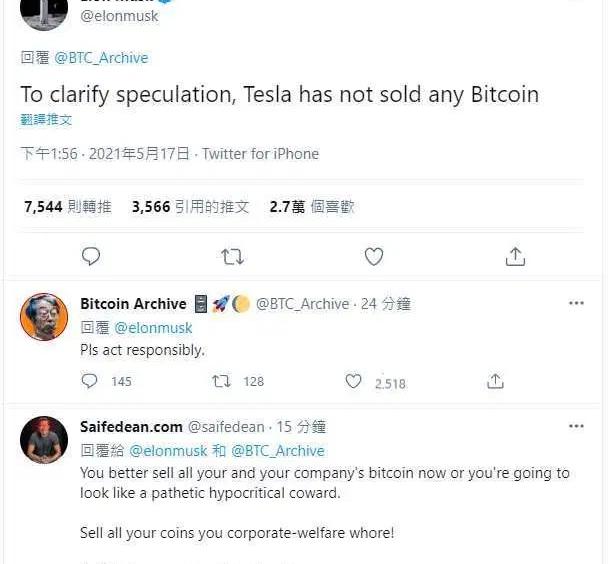Click @elonmusk mention in Bitcoin Archive reply

153,327
